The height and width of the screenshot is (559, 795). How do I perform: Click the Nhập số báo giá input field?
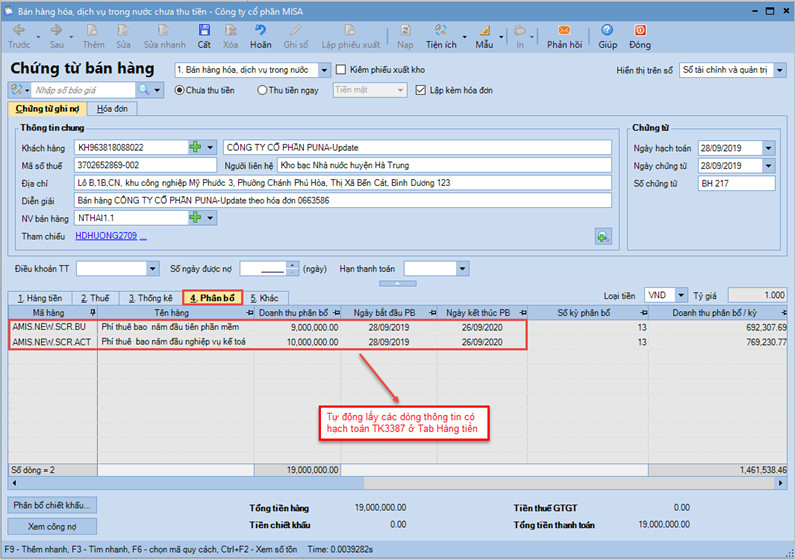pos(84,90)
